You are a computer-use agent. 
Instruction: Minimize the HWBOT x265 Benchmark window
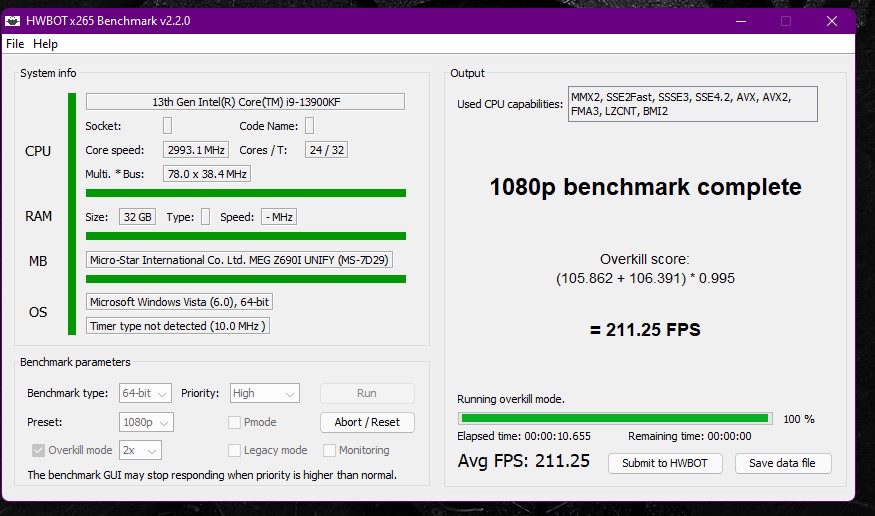[741, 21]
